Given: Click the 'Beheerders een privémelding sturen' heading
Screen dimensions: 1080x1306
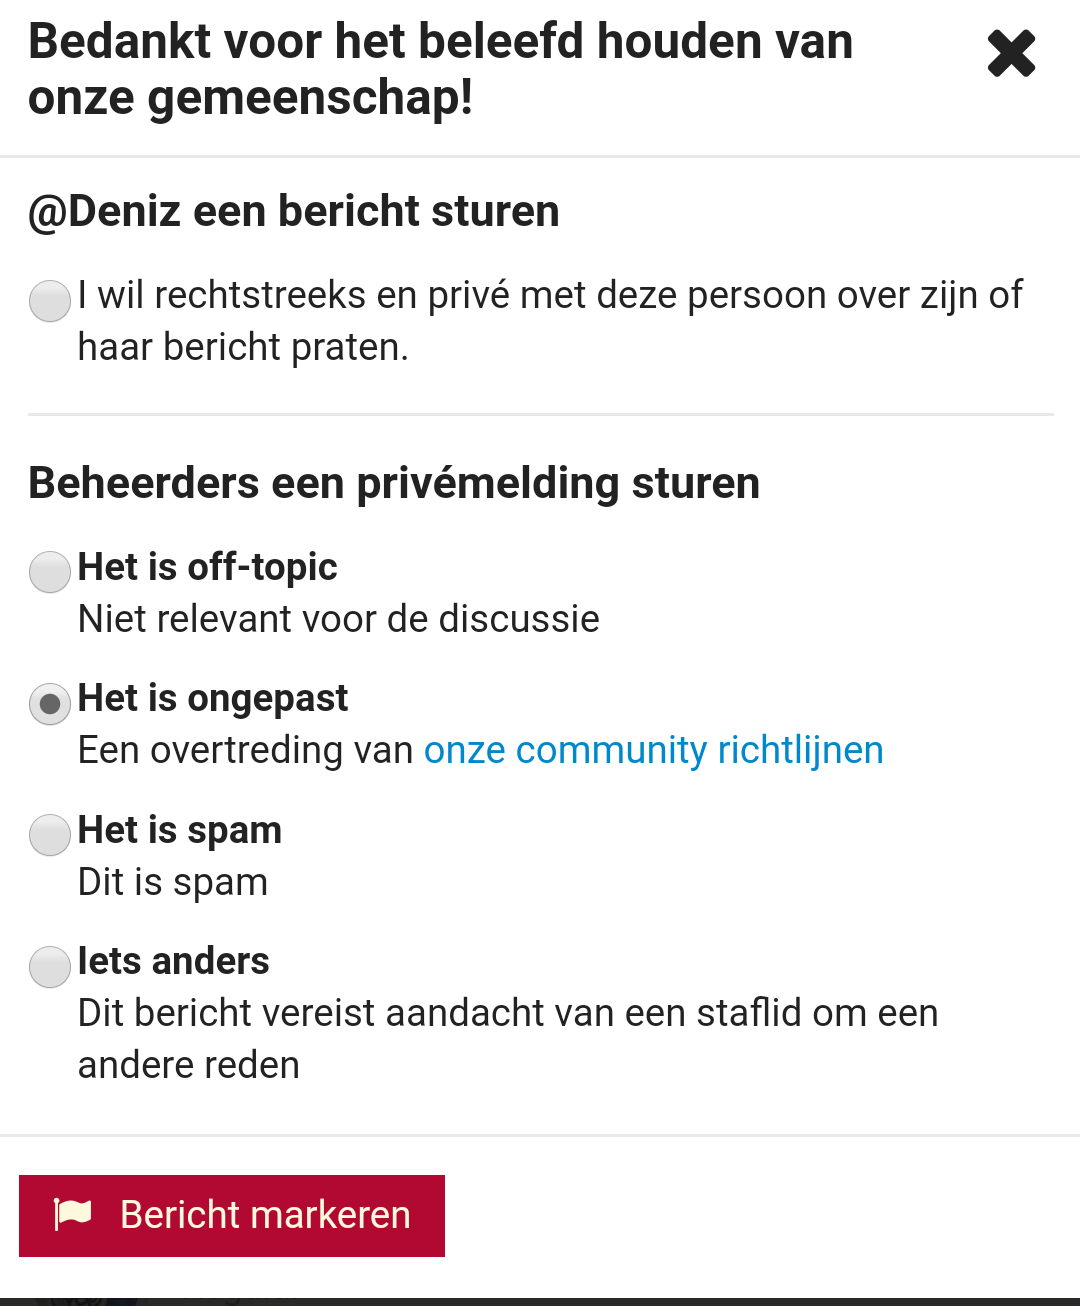Looking at the screenshot, I should (394, 484).
